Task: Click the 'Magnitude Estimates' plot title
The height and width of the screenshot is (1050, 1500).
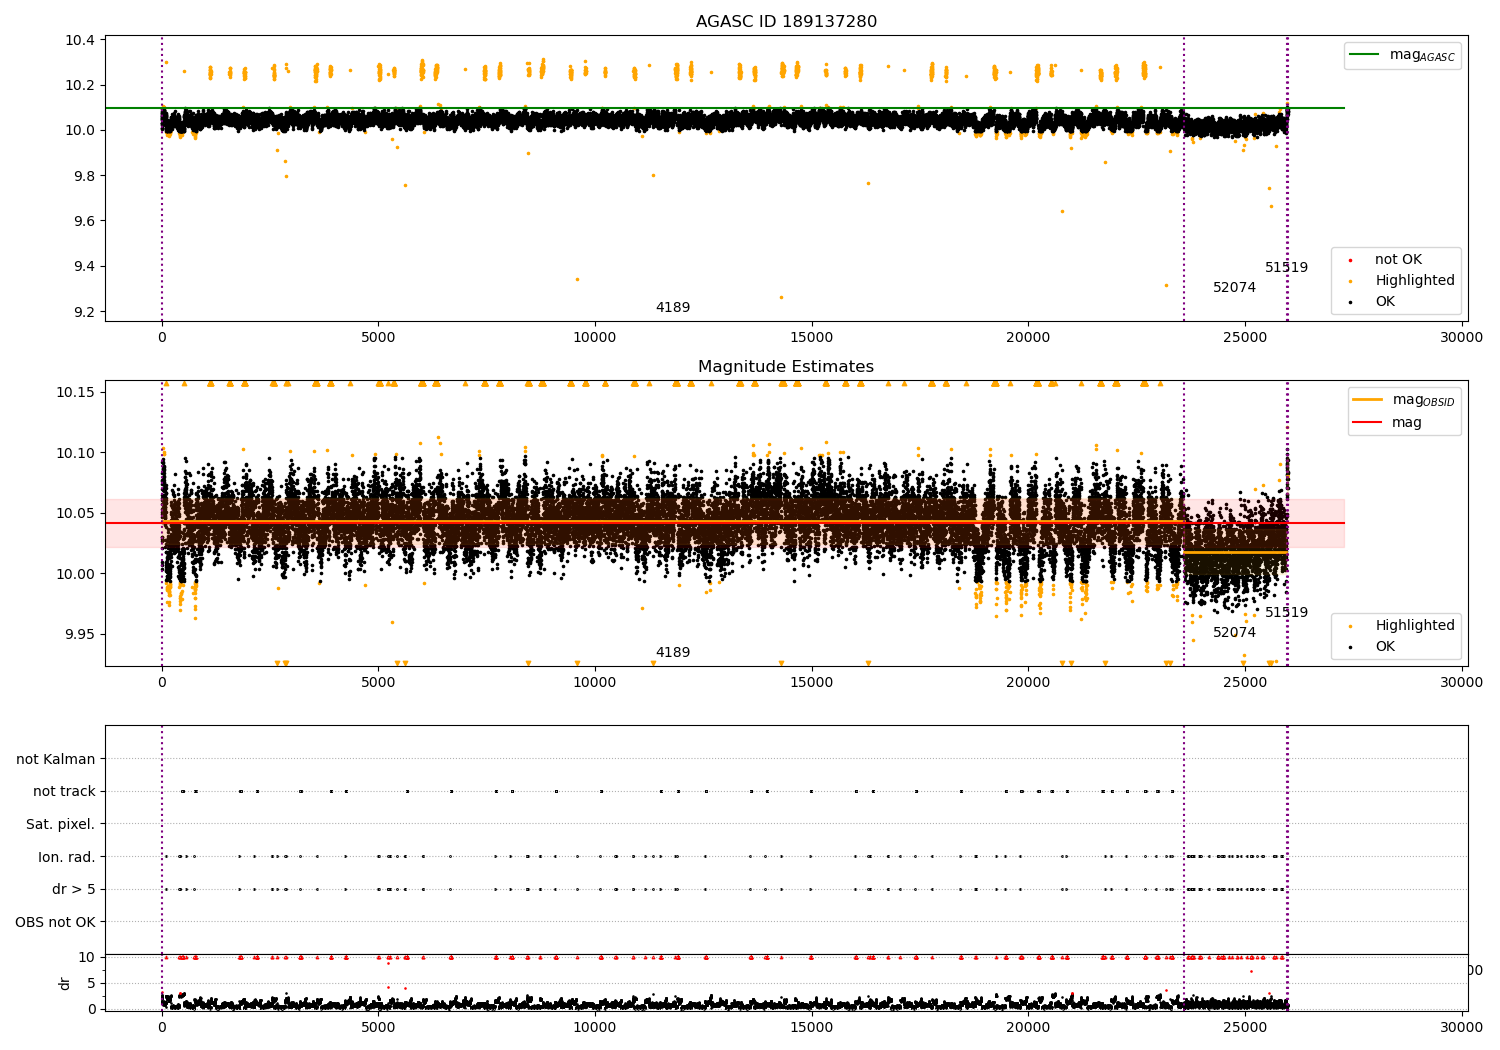Action: point(786,367)
